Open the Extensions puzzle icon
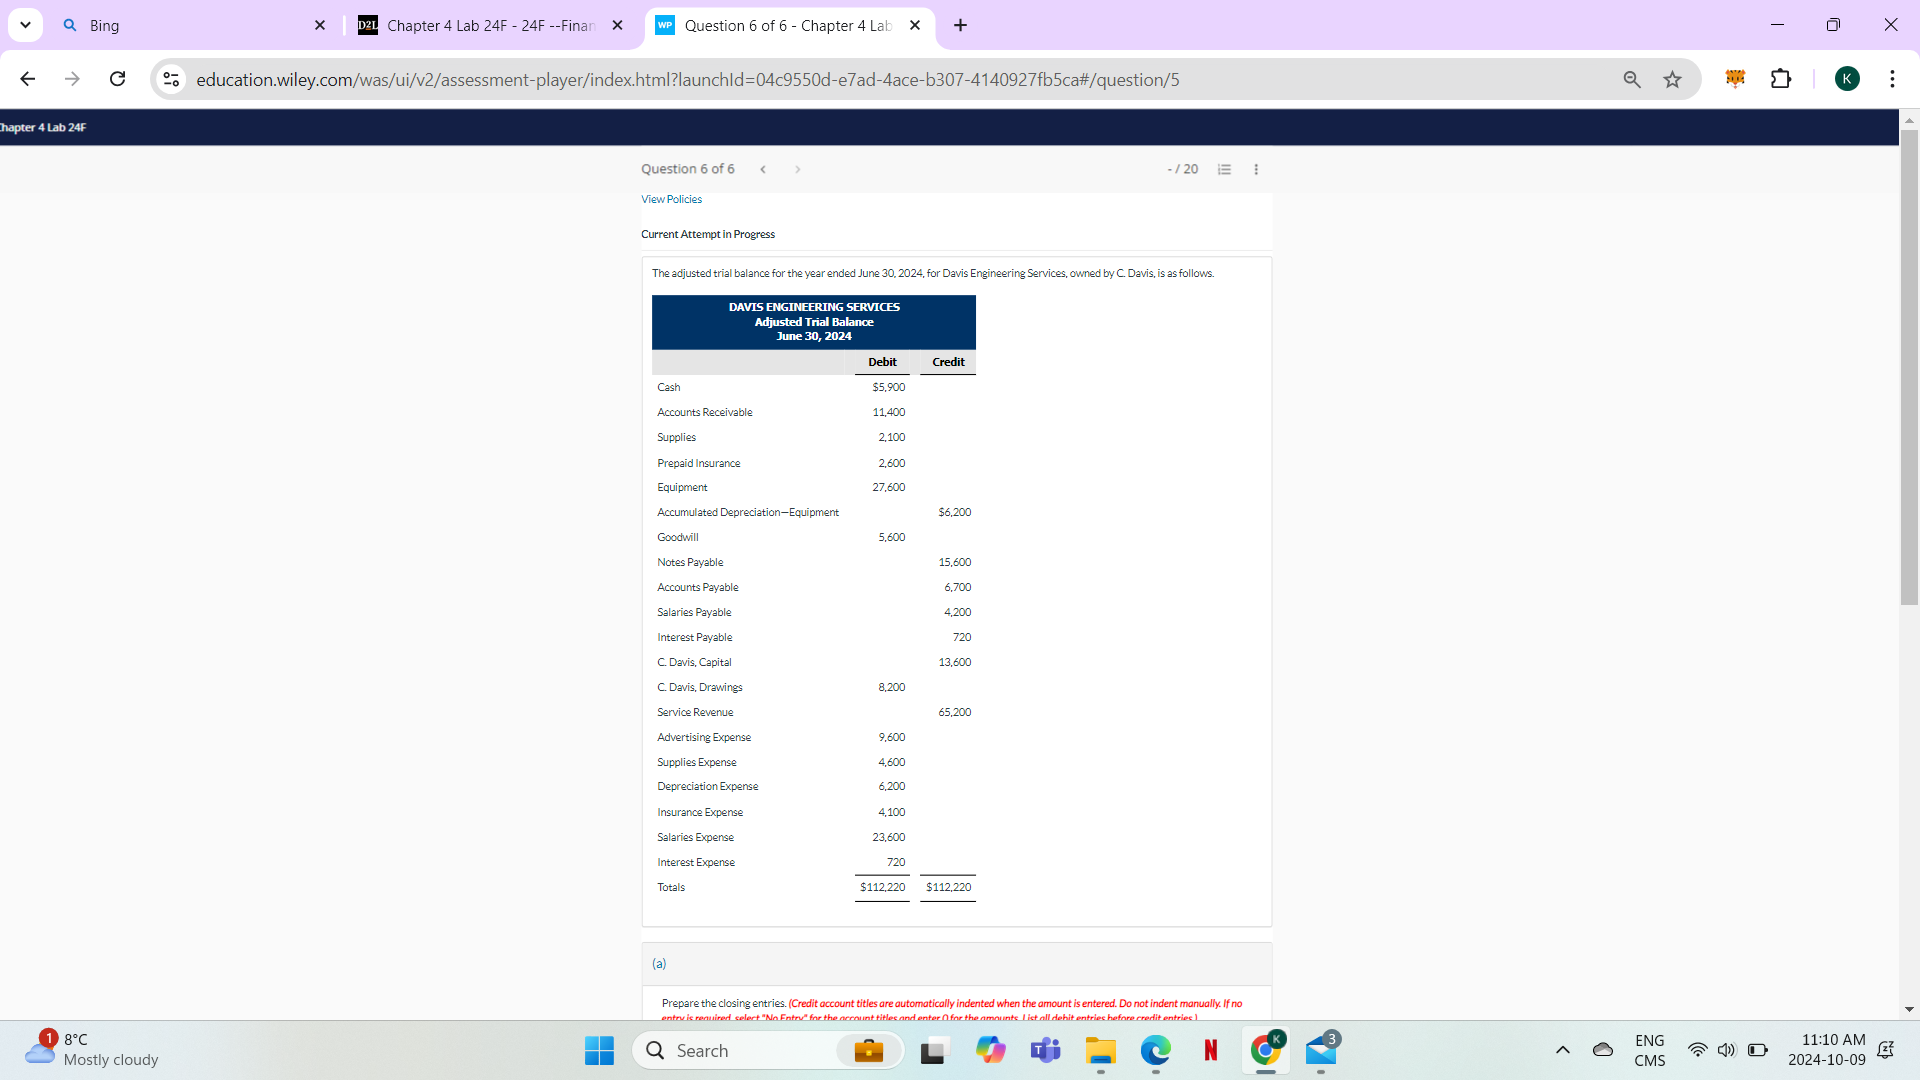This screenshot has width=1920, height=1080. coord(1782,79)
